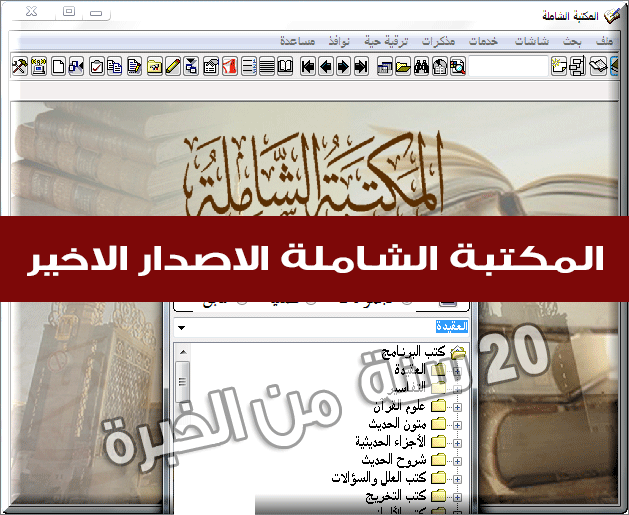629x515 pixels.
Task: Click the open yellow folder icon
Action: tap(403, 66)
